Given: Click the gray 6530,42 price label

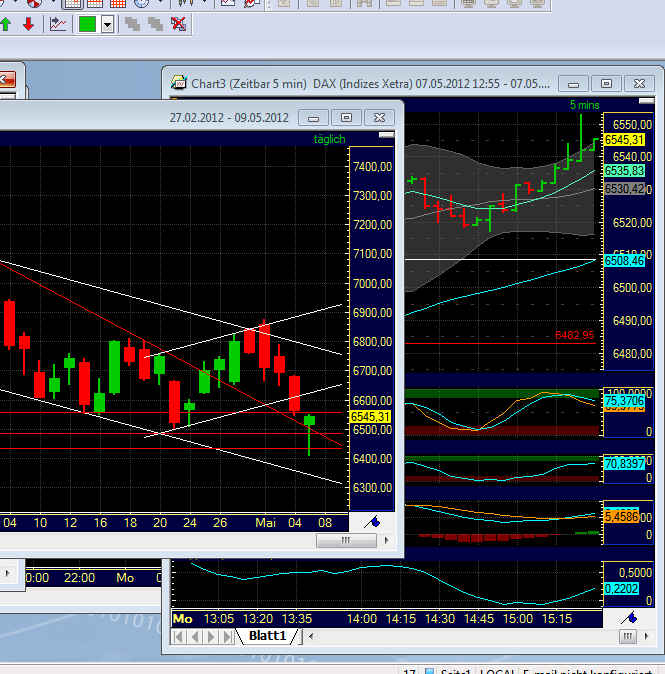Looking at the screenshot, I should pyautogui.click(x=625, y=189).
